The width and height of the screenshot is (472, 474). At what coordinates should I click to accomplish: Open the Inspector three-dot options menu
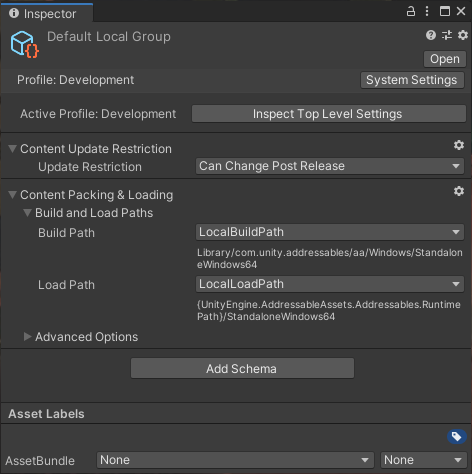tap(427, 11)
